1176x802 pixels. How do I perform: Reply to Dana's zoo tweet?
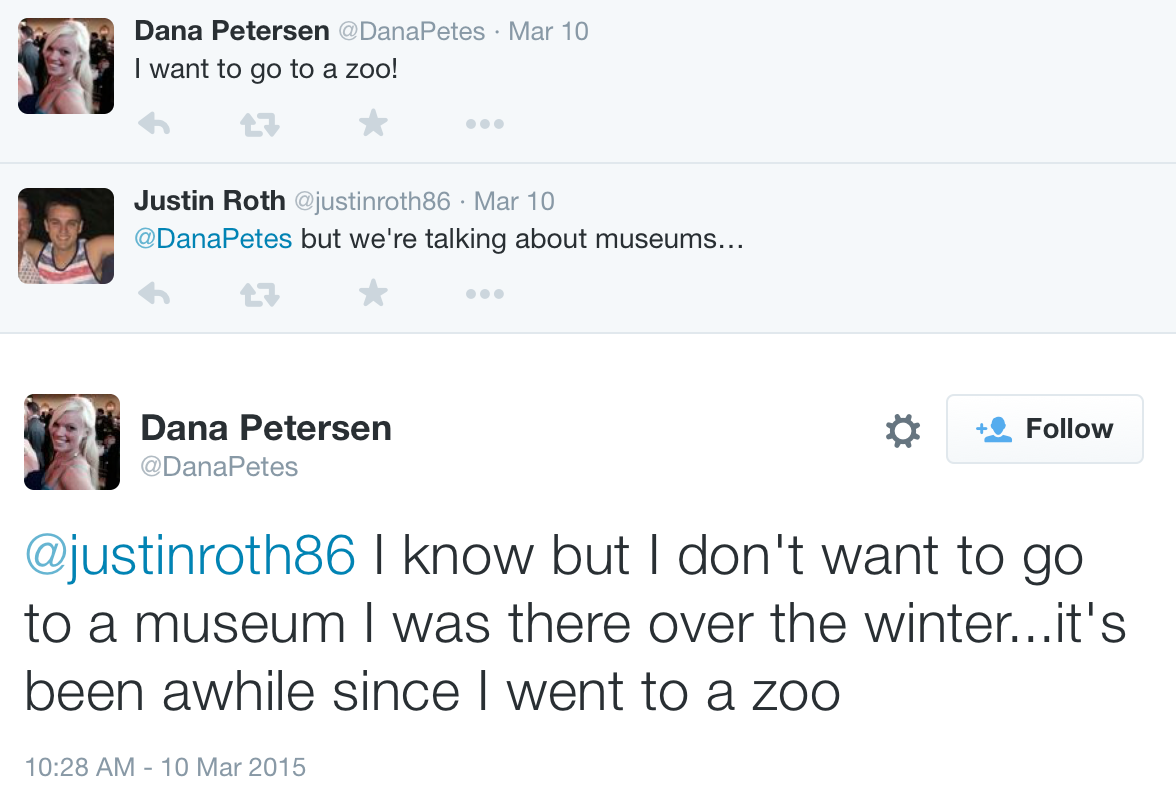point(153,124)
